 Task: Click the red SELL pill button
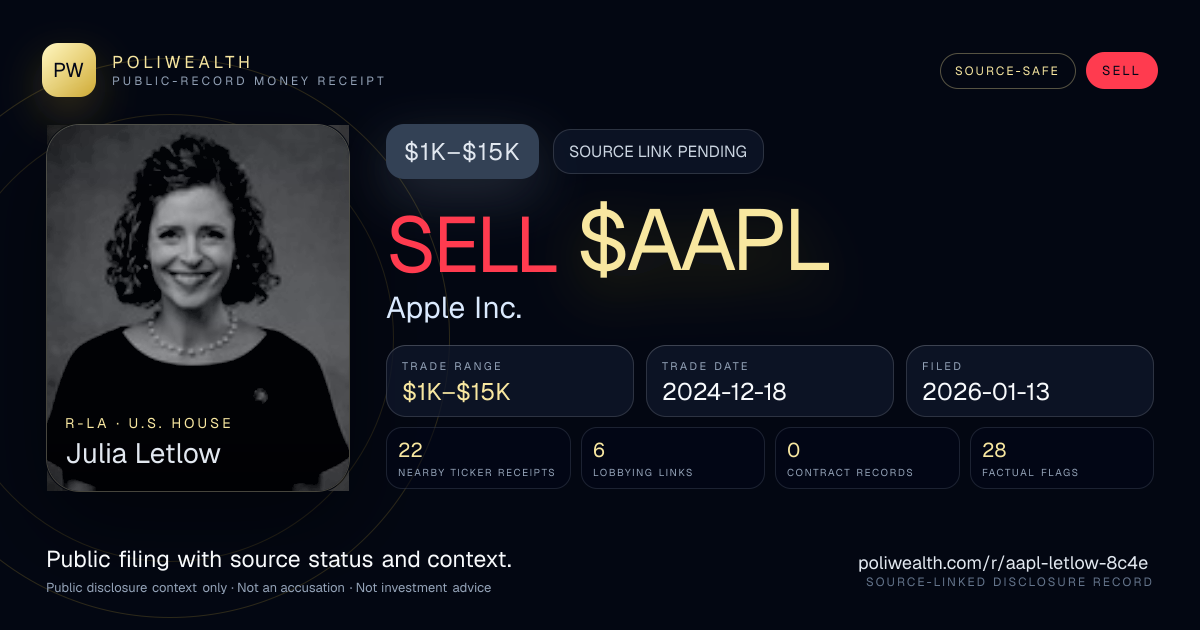click(1121, 71)
